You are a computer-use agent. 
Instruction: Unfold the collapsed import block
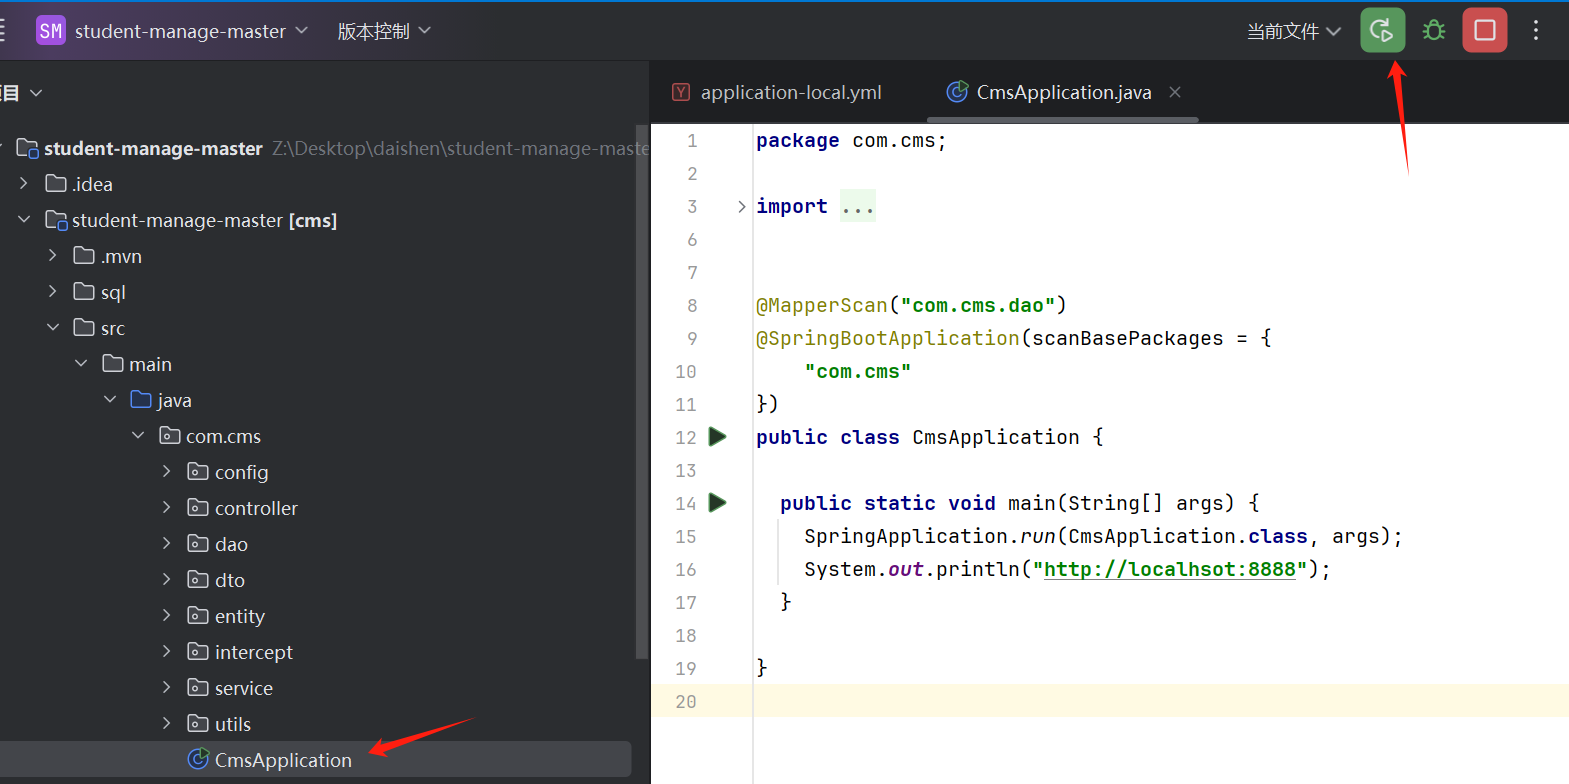click(741, 206)
